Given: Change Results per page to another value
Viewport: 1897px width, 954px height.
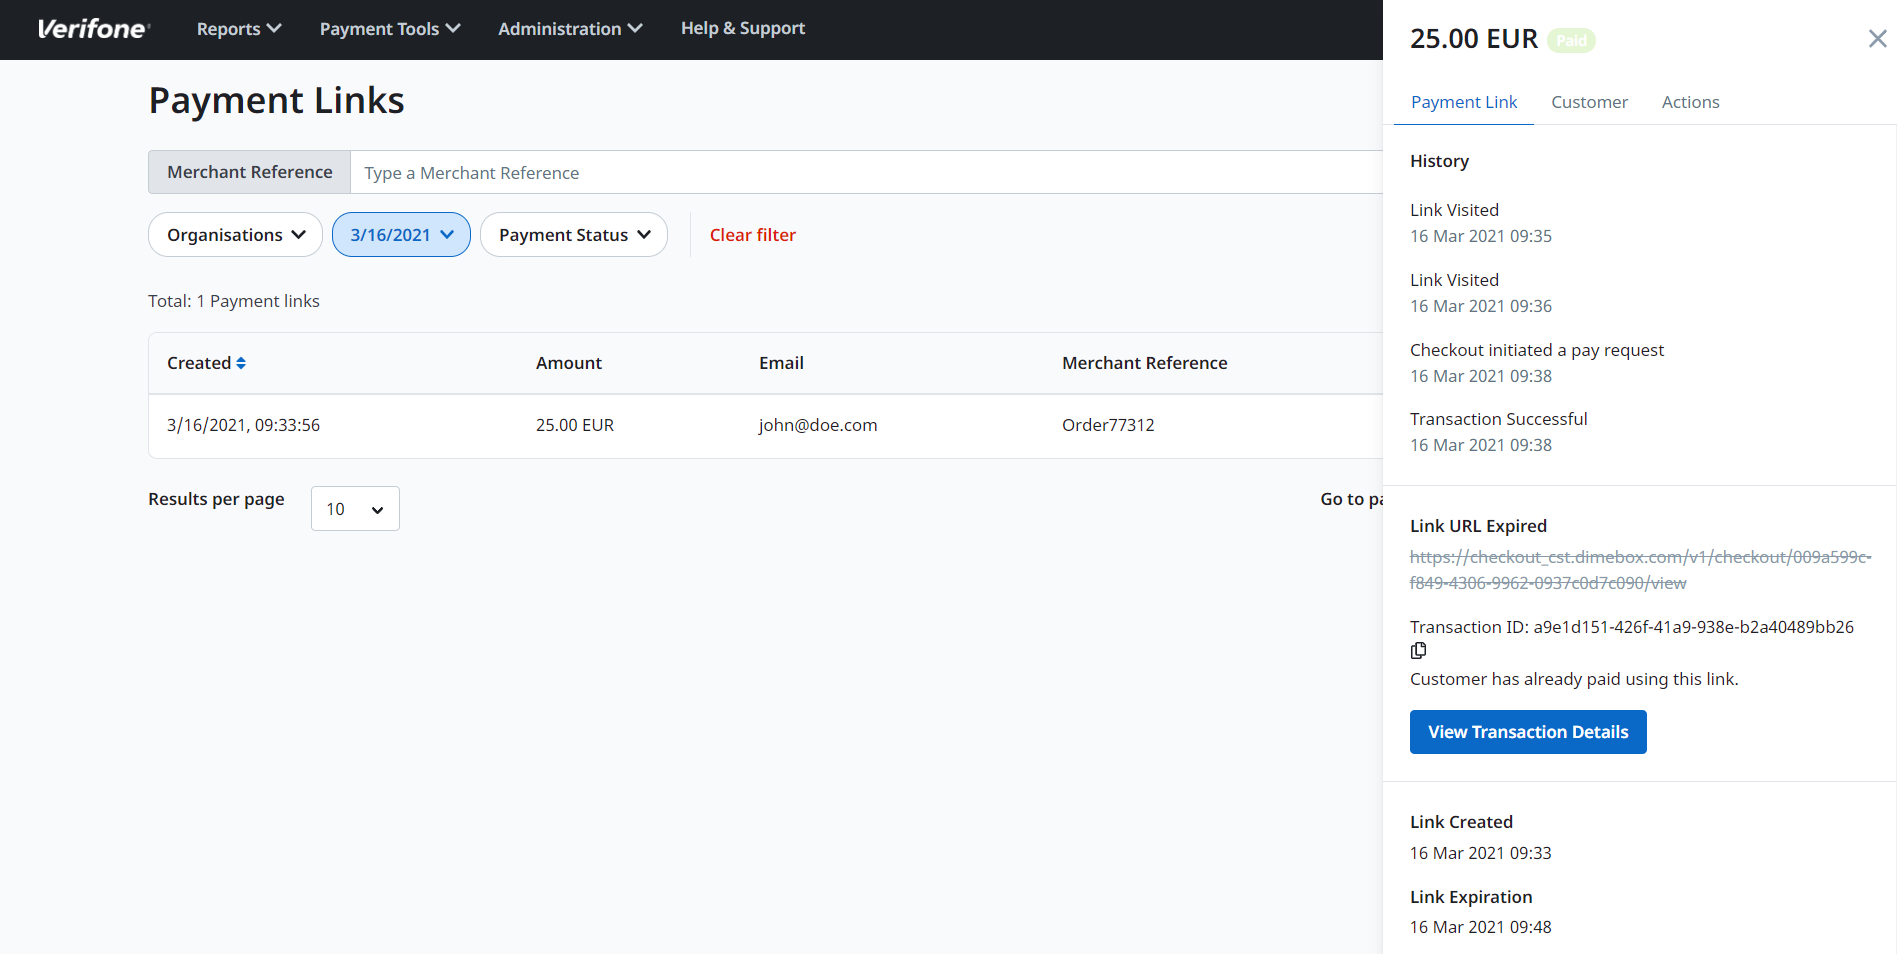Looking at the screenshot, I should [354, 508].
